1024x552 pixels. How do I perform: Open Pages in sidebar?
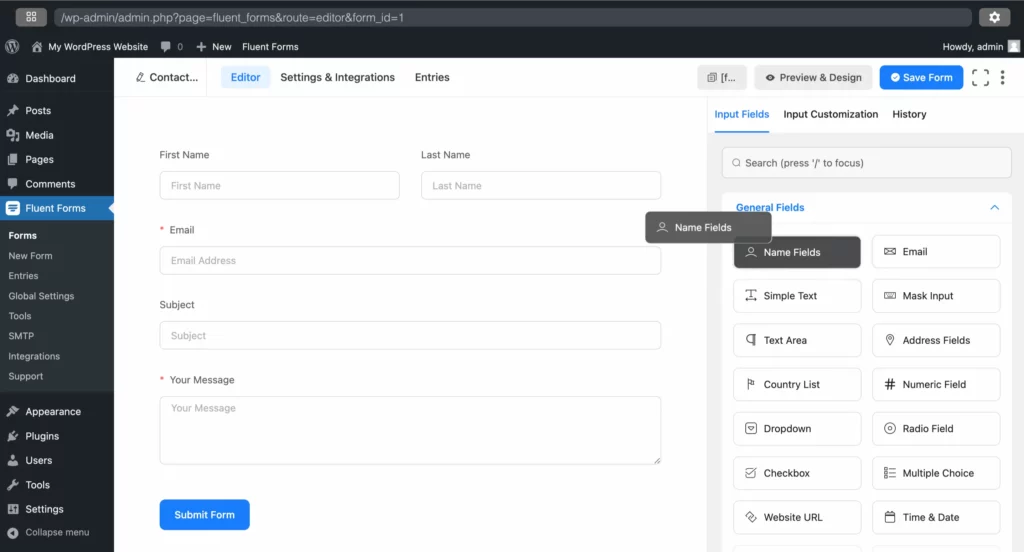pos(57,159)
